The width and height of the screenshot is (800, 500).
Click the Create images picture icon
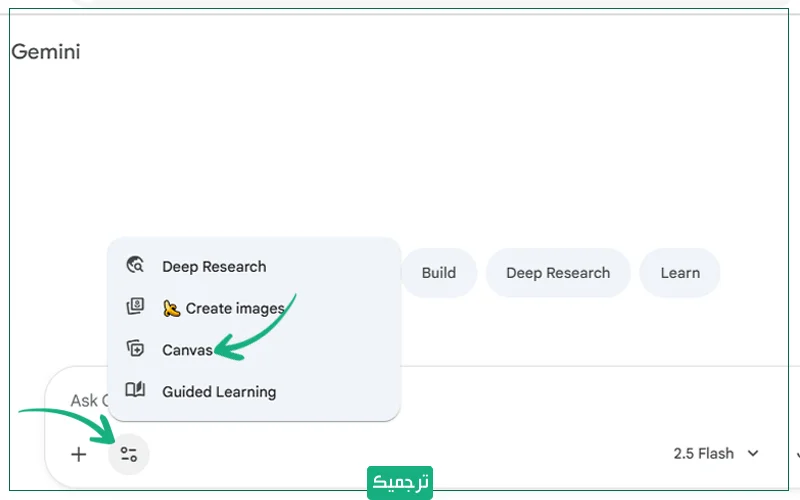(135, 308)
